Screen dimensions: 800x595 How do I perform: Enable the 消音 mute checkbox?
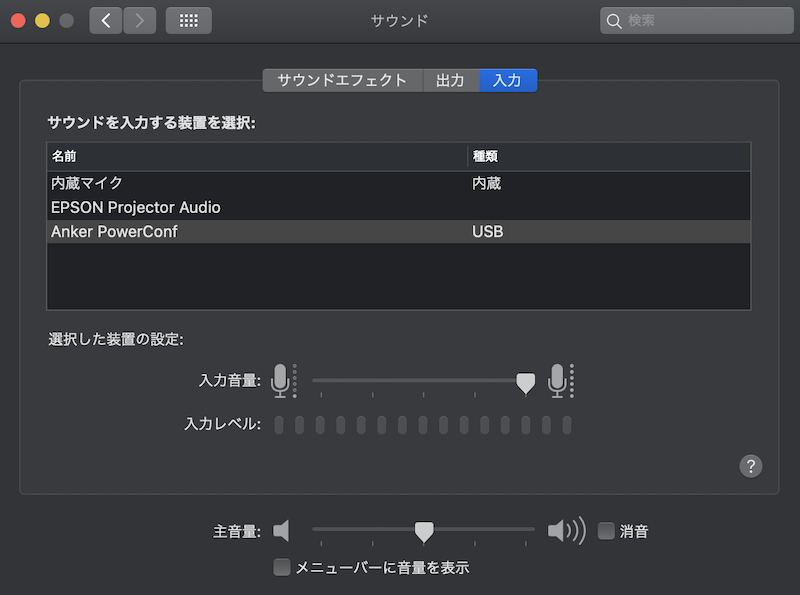606,531
